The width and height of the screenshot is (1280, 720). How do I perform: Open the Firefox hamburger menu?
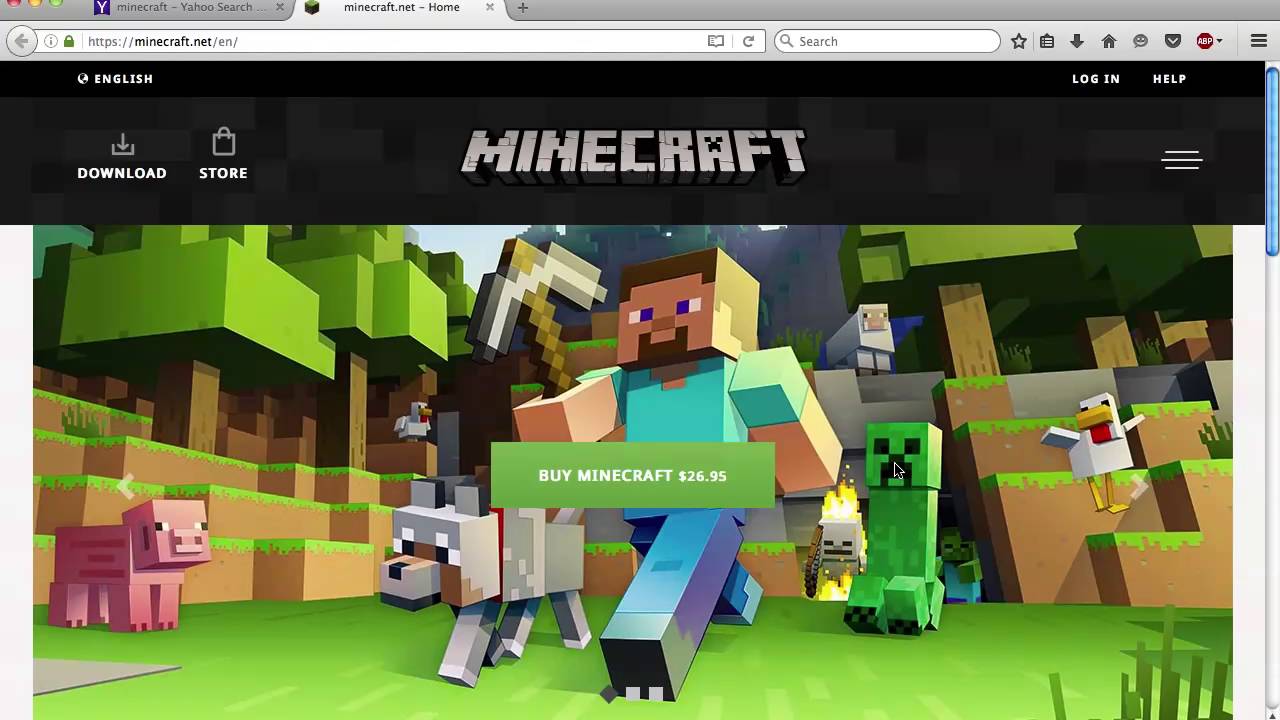point(1259,41)
